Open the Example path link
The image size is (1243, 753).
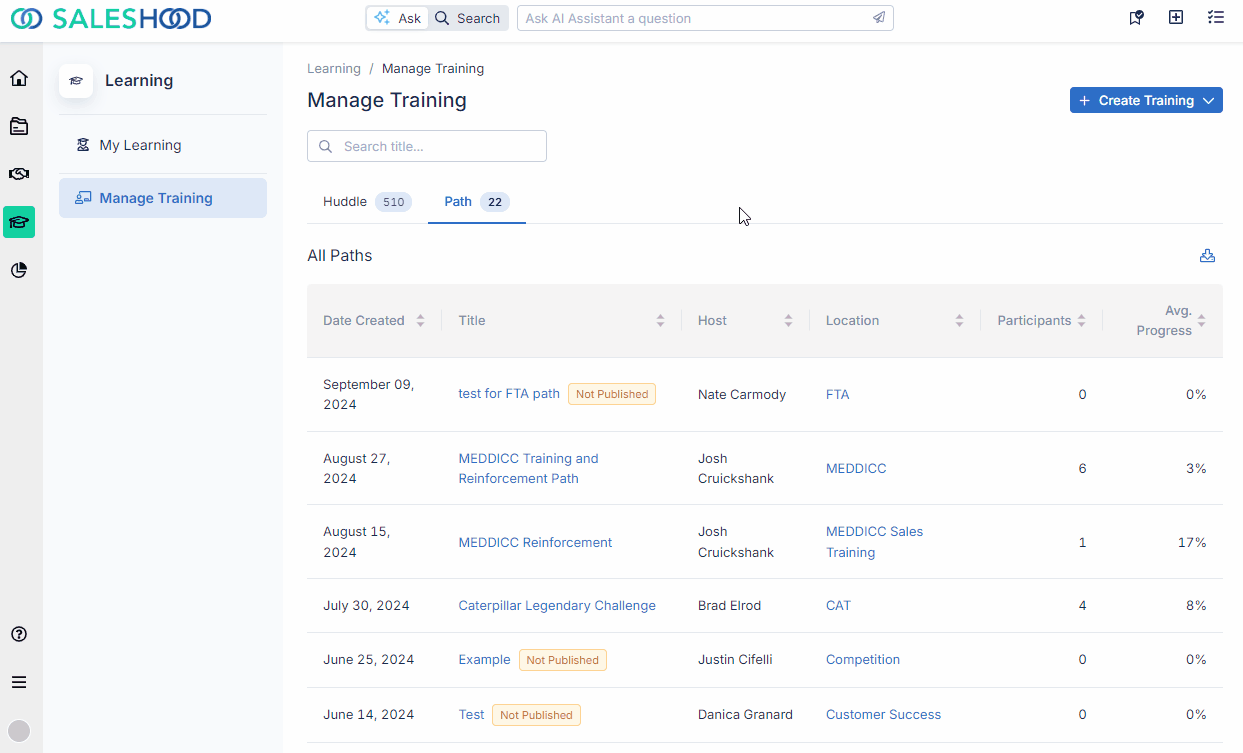point(484,660)
